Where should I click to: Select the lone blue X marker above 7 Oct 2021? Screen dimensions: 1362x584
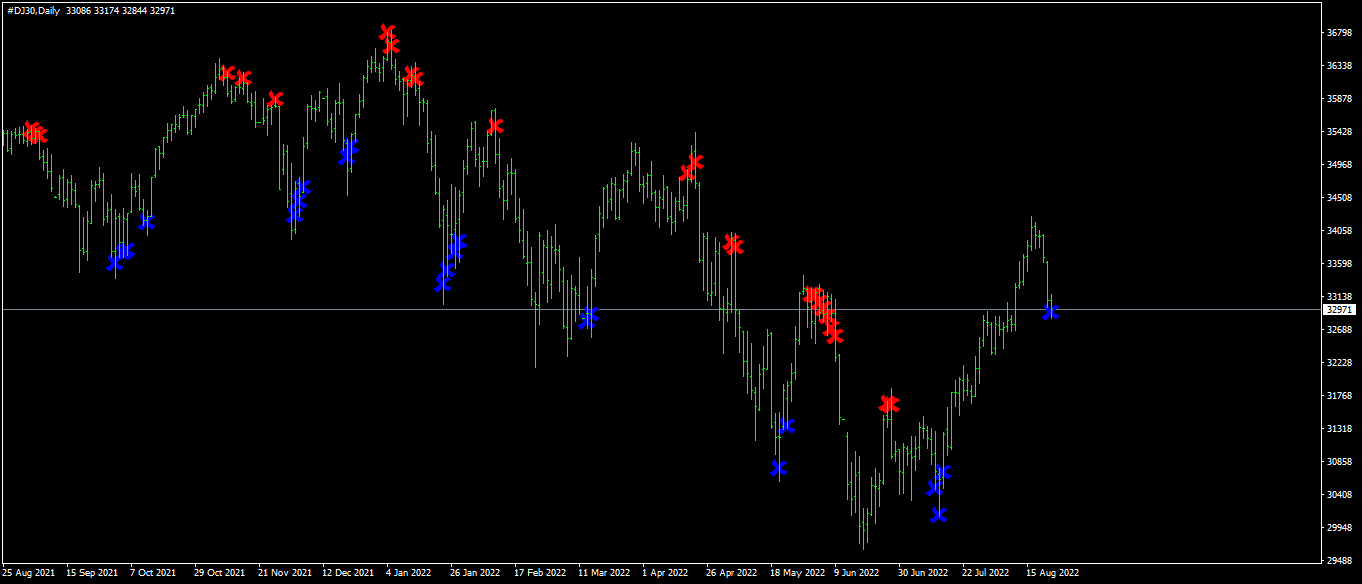click(147, 222)
